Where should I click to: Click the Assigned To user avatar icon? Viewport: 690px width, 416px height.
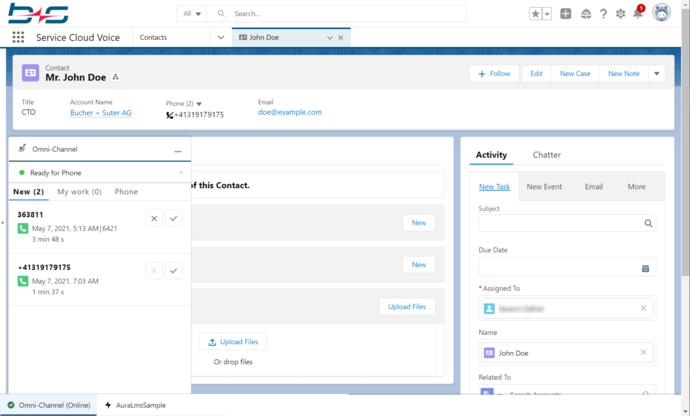489,309
